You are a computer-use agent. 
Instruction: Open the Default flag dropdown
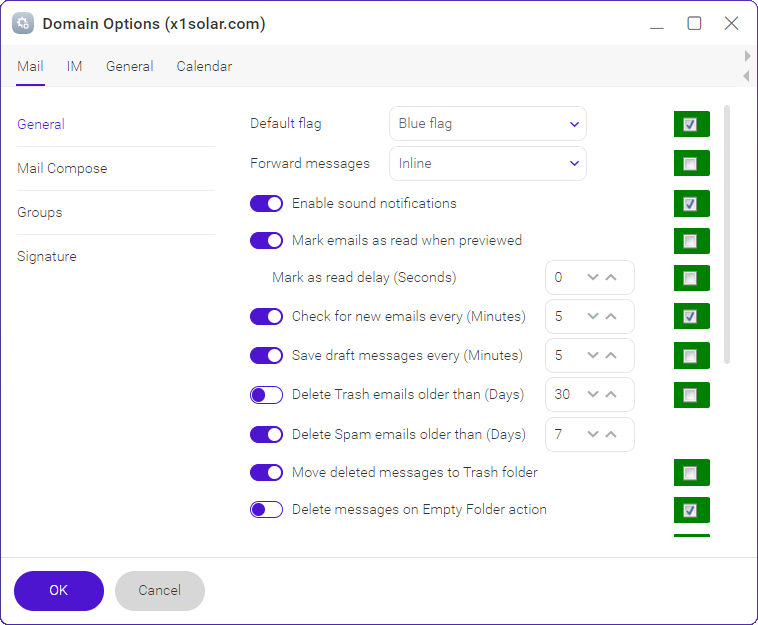click(x=488, y=124)
